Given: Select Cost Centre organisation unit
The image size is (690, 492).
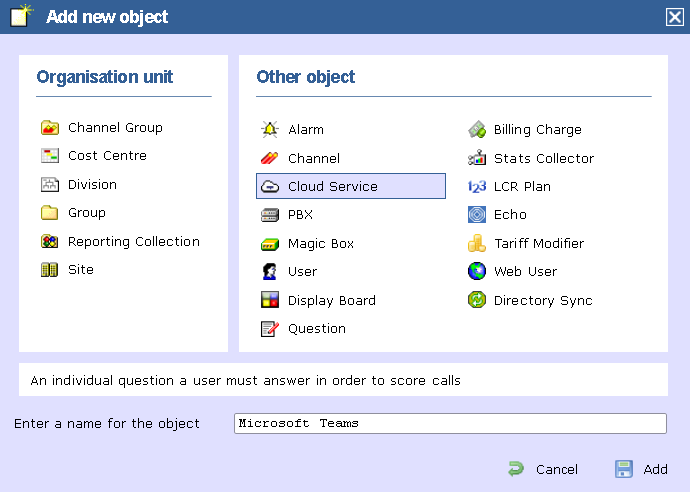Looking at the screenshot, I should [107, 156].
